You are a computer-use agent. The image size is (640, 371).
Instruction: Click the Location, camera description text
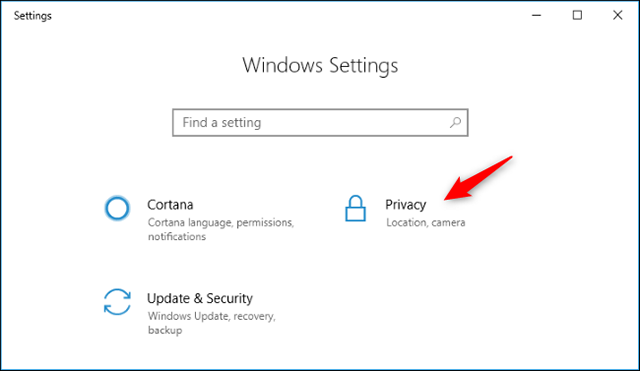click(x=426, y=222)
